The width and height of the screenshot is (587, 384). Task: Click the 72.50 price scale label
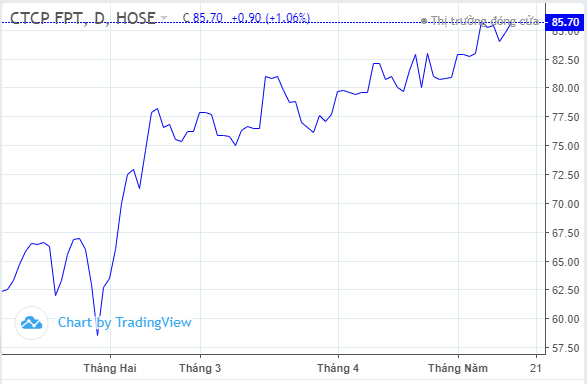(x=566, y=175)
